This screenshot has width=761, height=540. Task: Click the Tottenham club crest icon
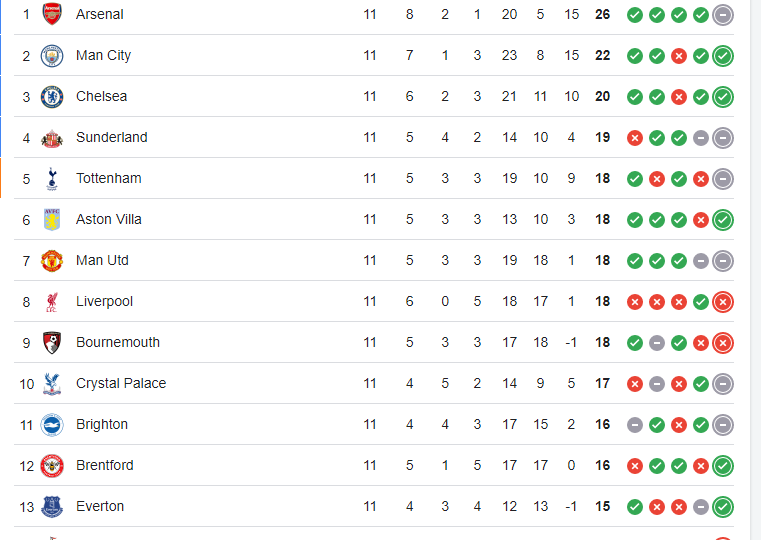click(x=52, y=179)
